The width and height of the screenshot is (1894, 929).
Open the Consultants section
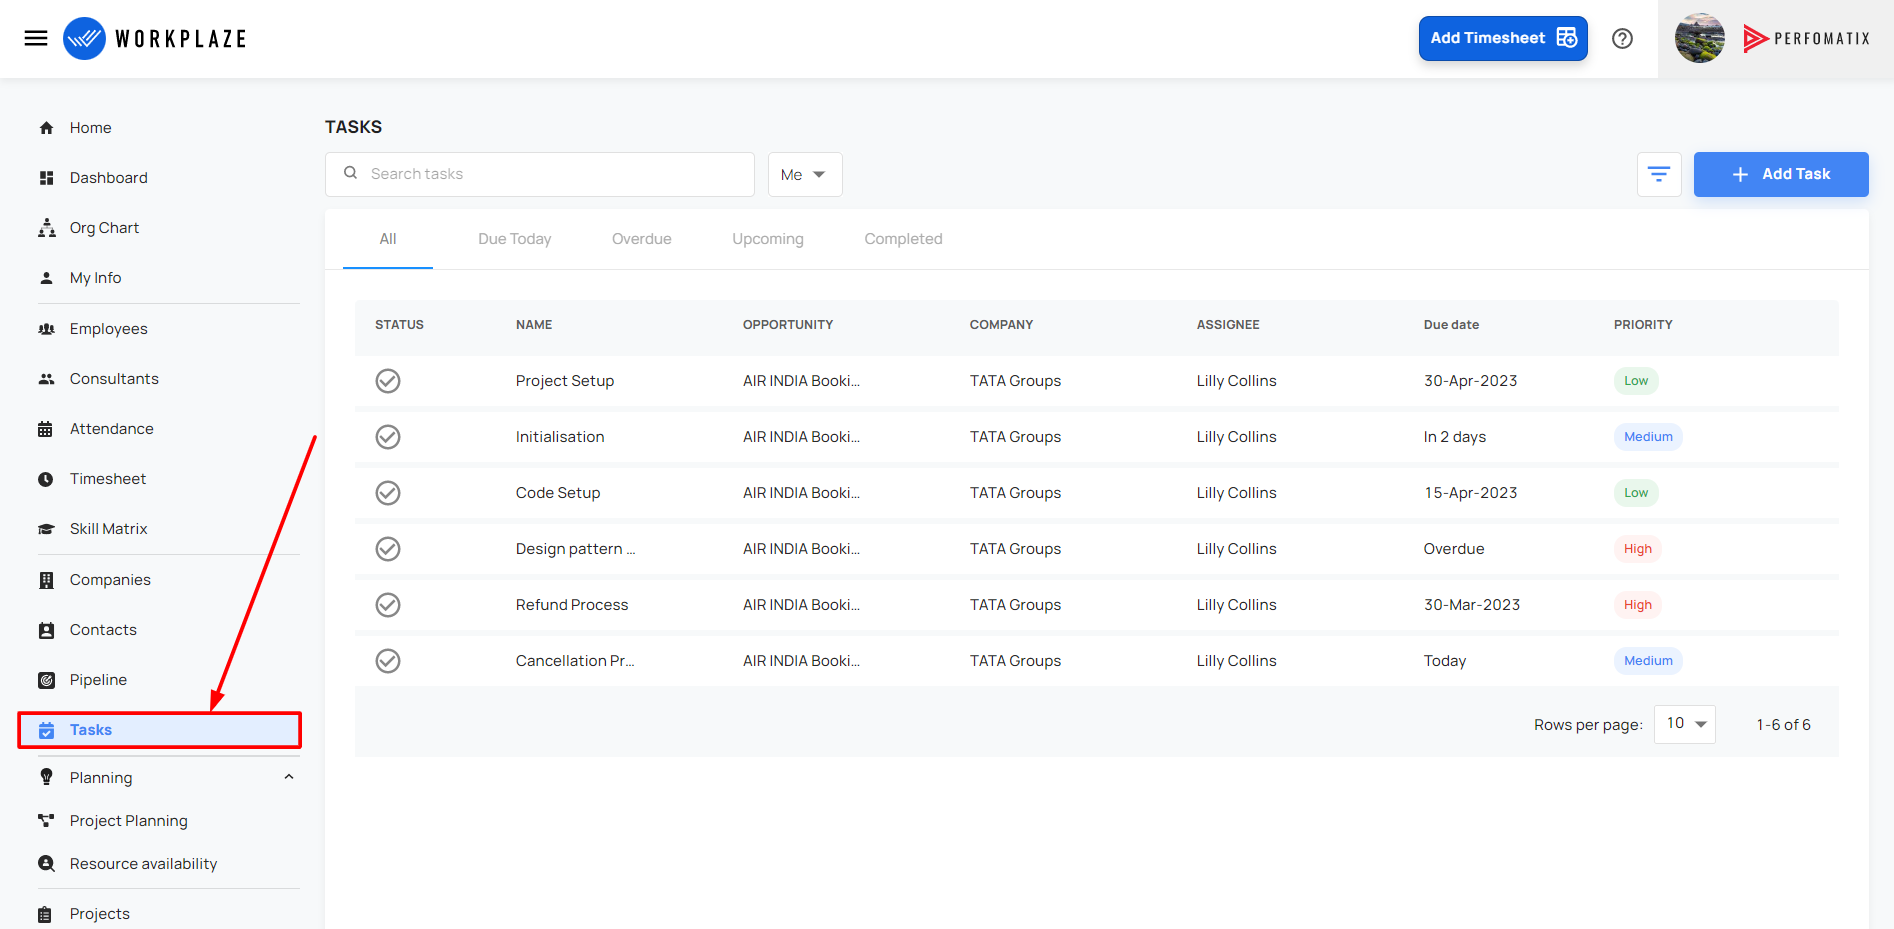[114, 379]
